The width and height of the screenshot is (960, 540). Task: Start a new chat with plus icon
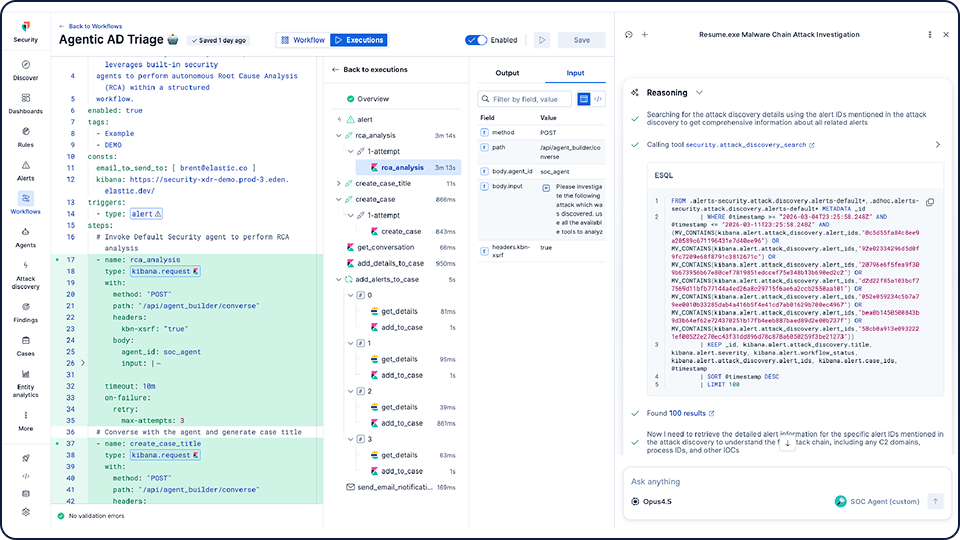coord(645,34)
